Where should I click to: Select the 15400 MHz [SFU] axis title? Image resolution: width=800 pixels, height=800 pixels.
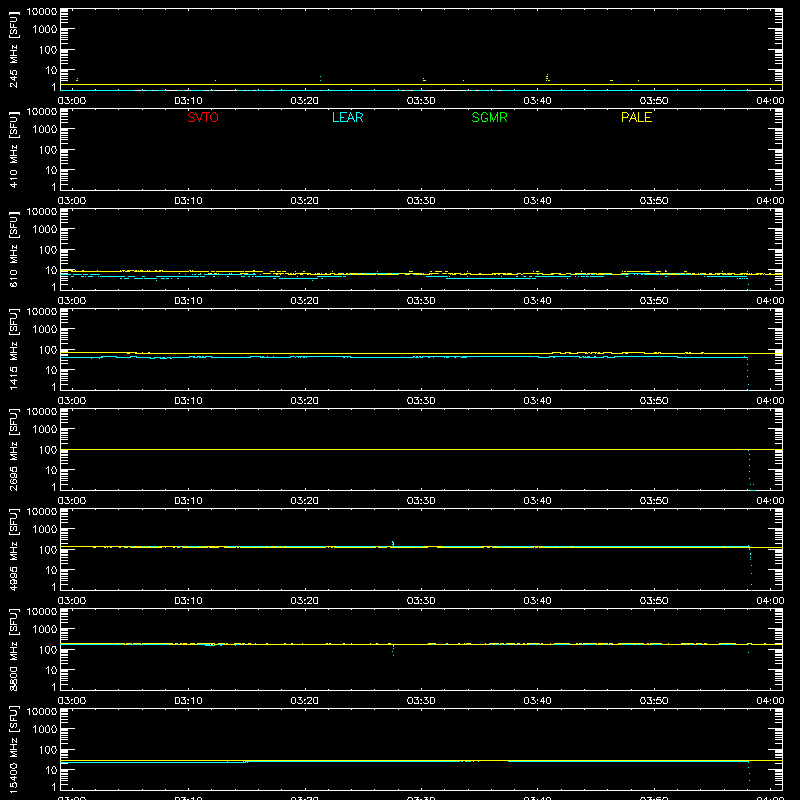pos(13,749)
